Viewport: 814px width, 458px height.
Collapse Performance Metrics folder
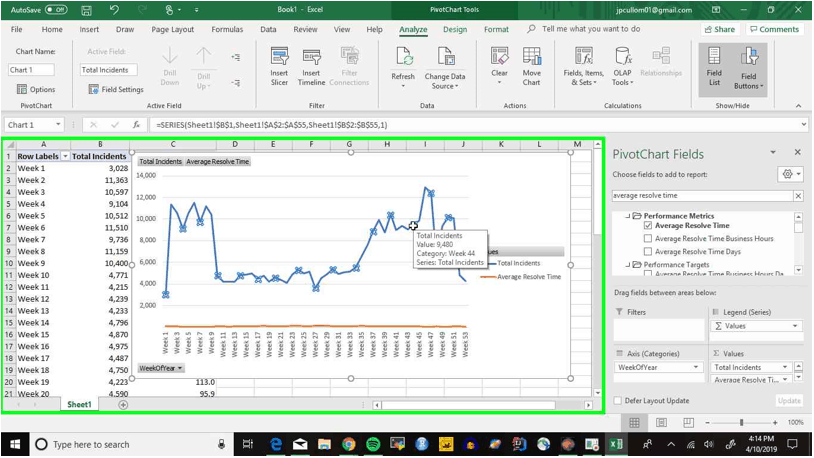coord(628,216)
